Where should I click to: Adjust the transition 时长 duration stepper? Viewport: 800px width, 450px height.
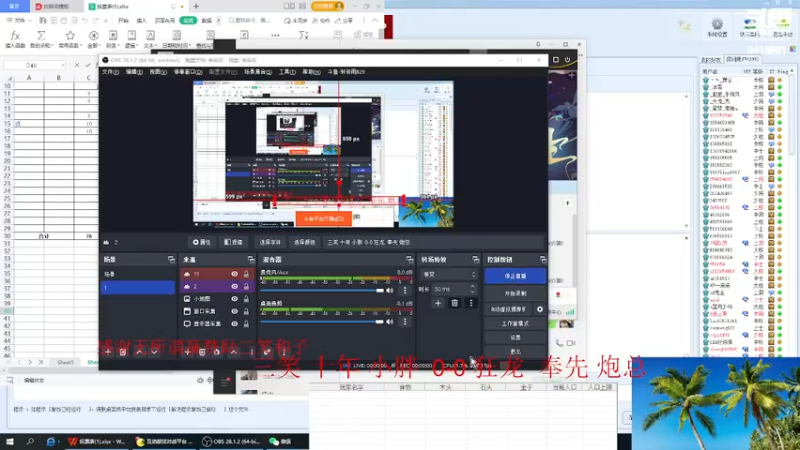click(472, 289)
